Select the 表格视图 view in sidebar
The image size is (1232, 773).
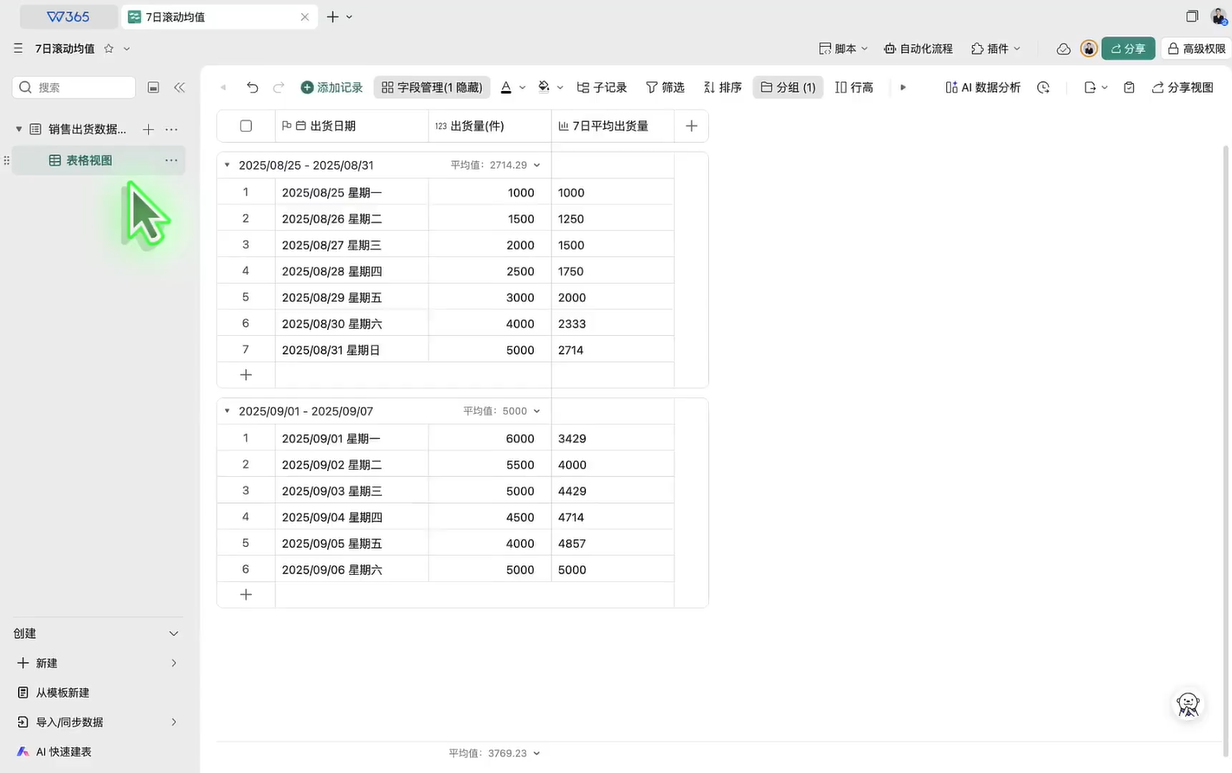[89, 160]
